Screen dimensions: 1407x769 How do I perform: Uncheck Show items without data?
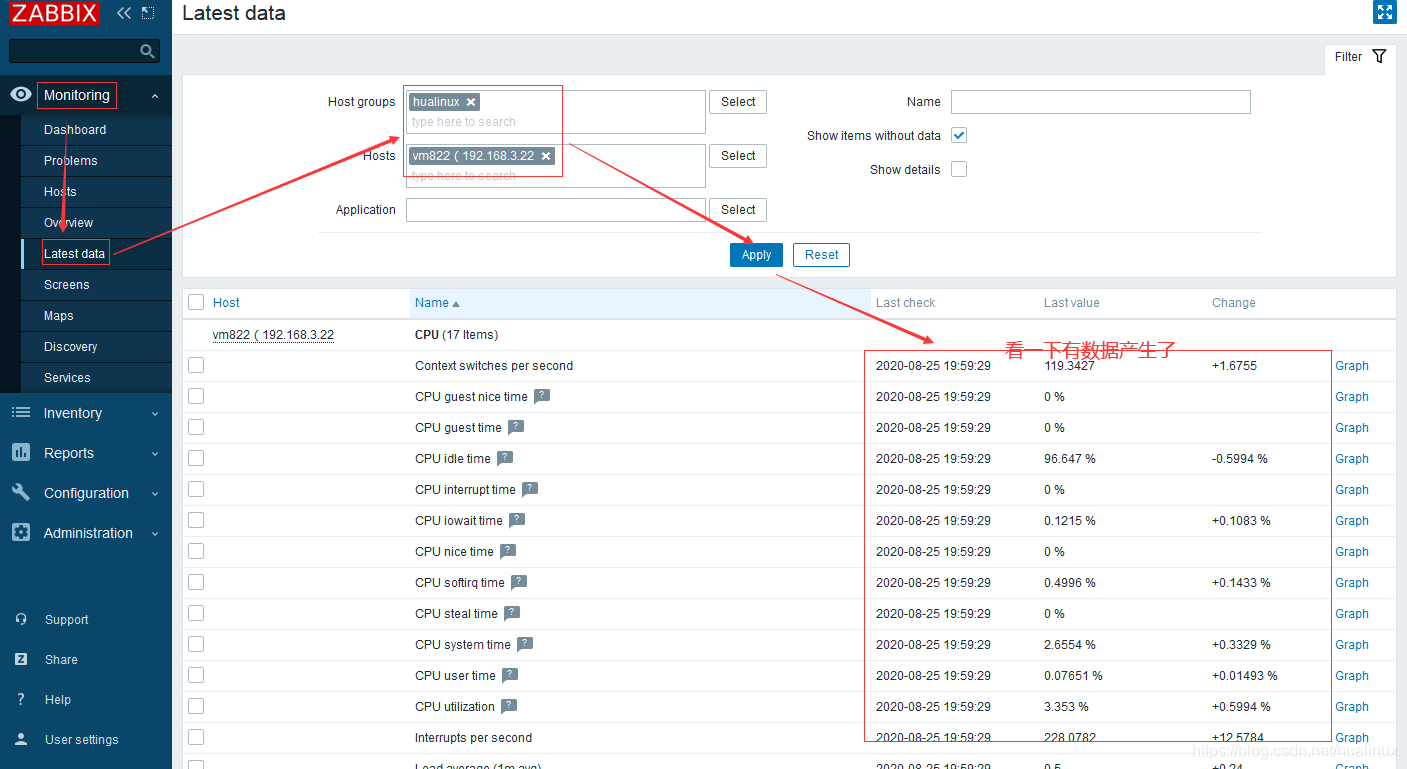tap(958, 135)
